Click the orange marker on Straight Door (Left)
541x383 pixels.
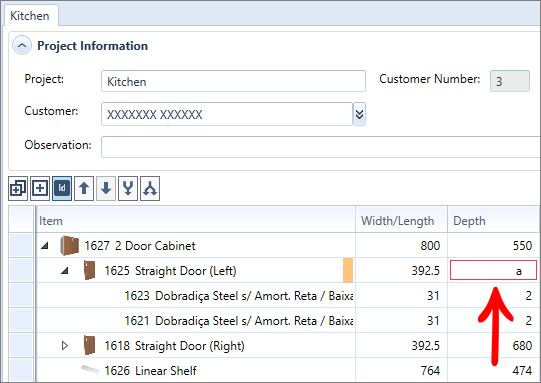tap(348, 271)
